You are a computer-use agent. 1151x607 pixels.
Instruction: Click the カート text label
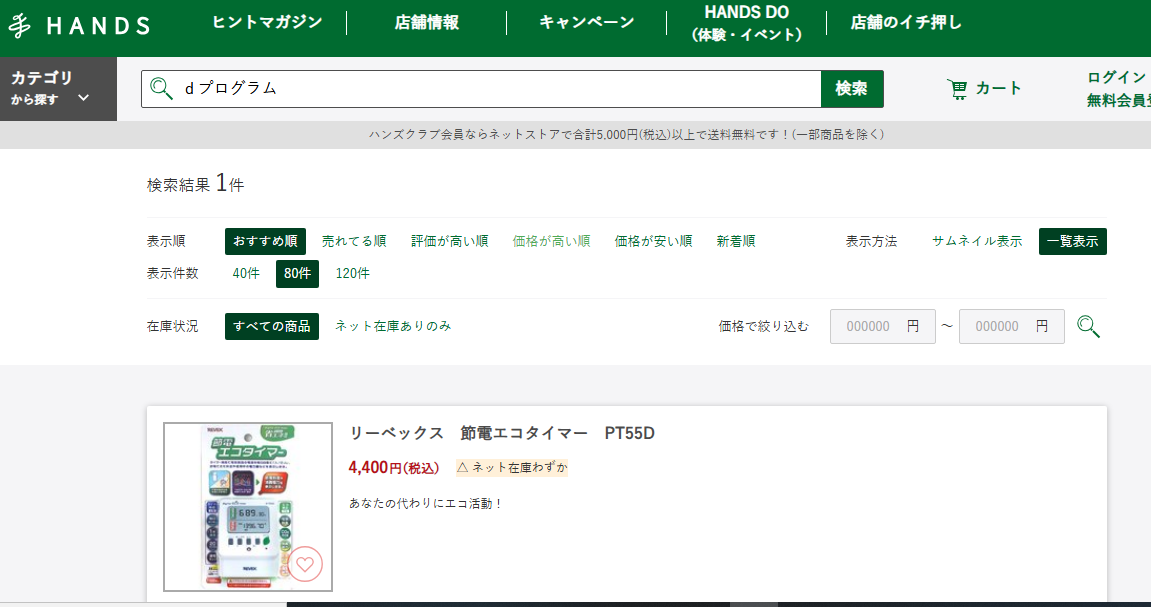pos(998,89)
